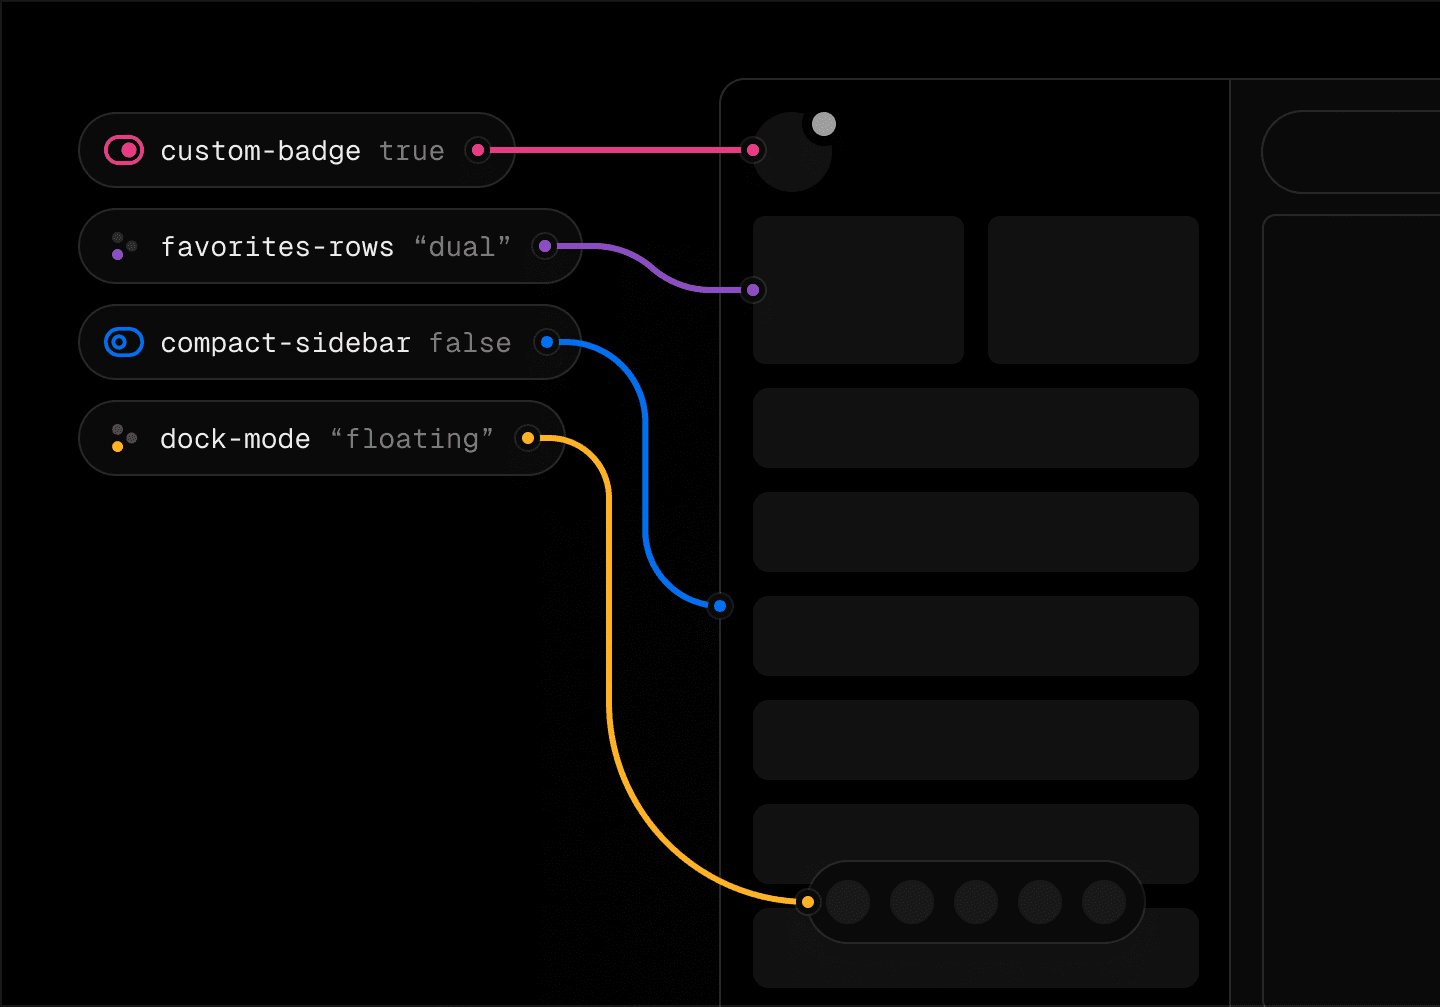1440x1007 pixels.
Task: Select the right favorites card in the sidebar
Action: click(1093, 290)
